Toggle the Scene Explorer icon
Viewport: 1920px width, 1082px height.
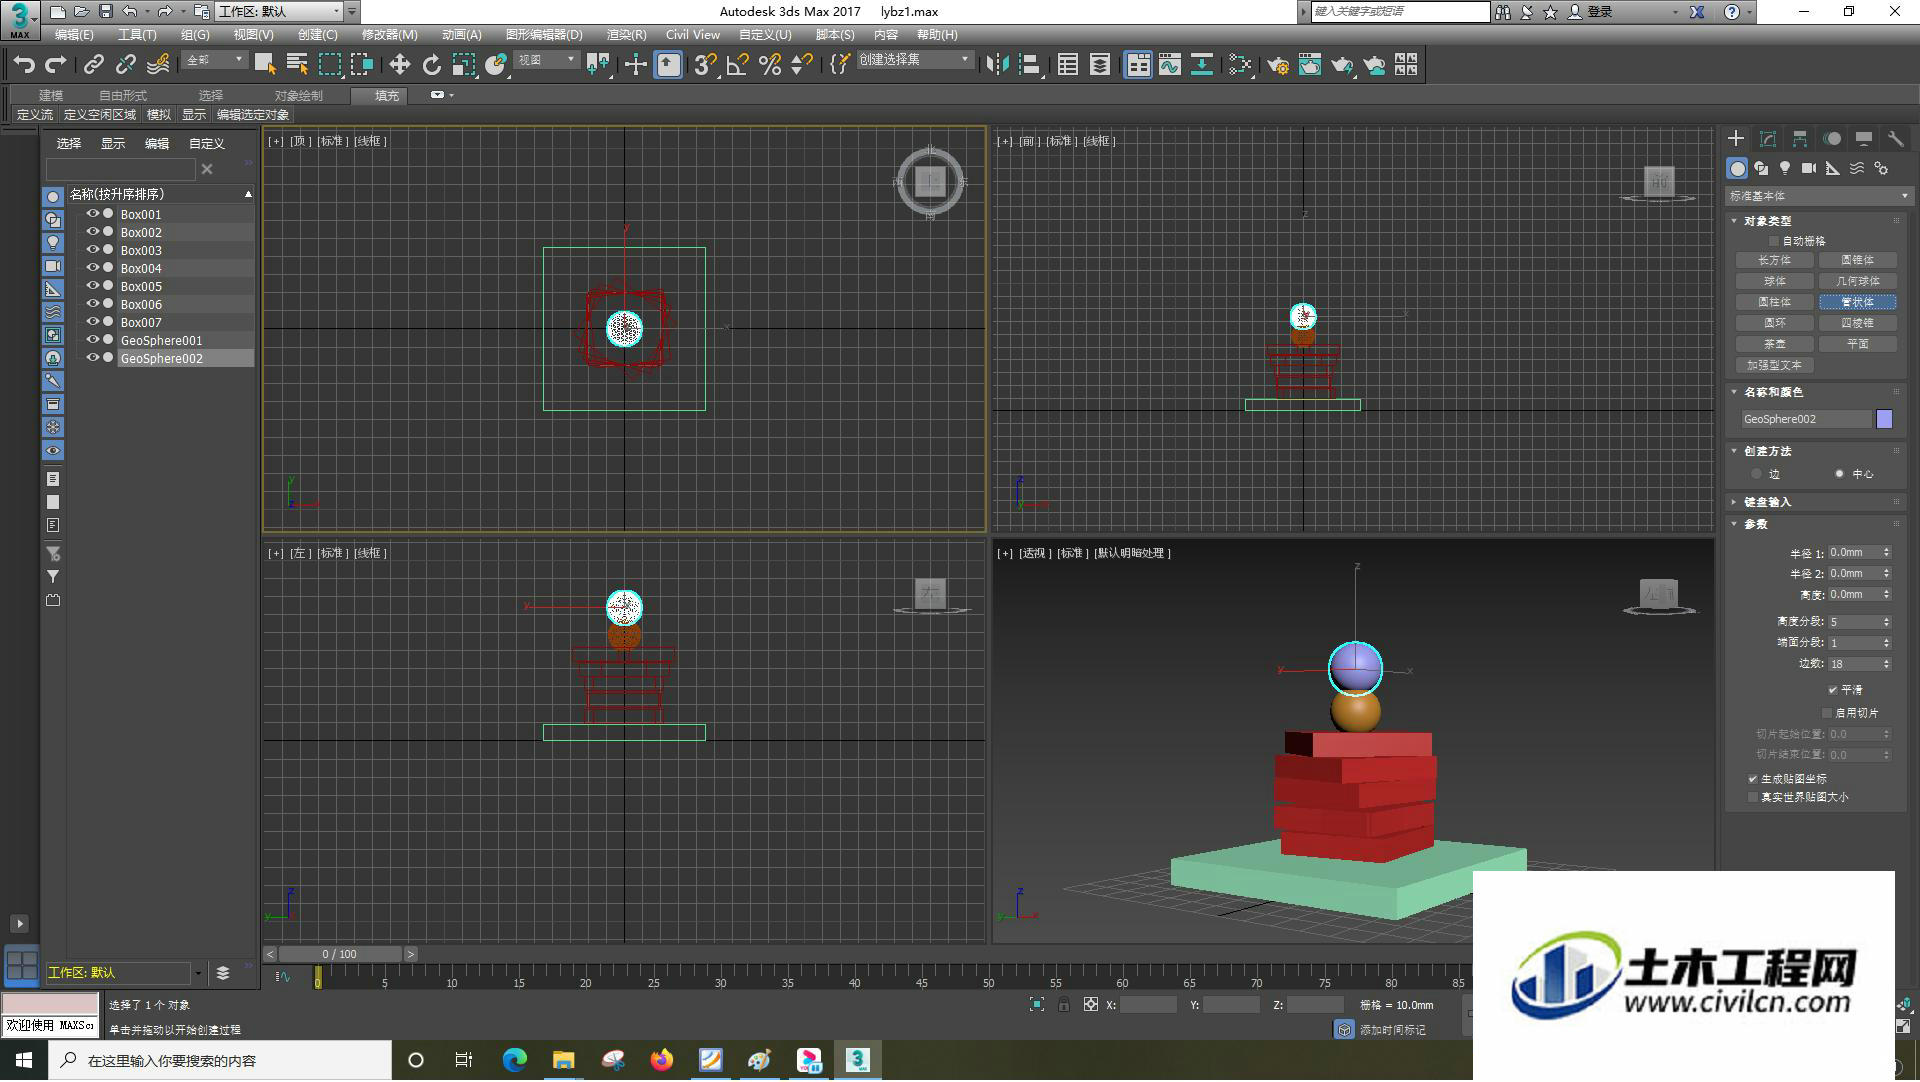click(x=1067, y=65)
